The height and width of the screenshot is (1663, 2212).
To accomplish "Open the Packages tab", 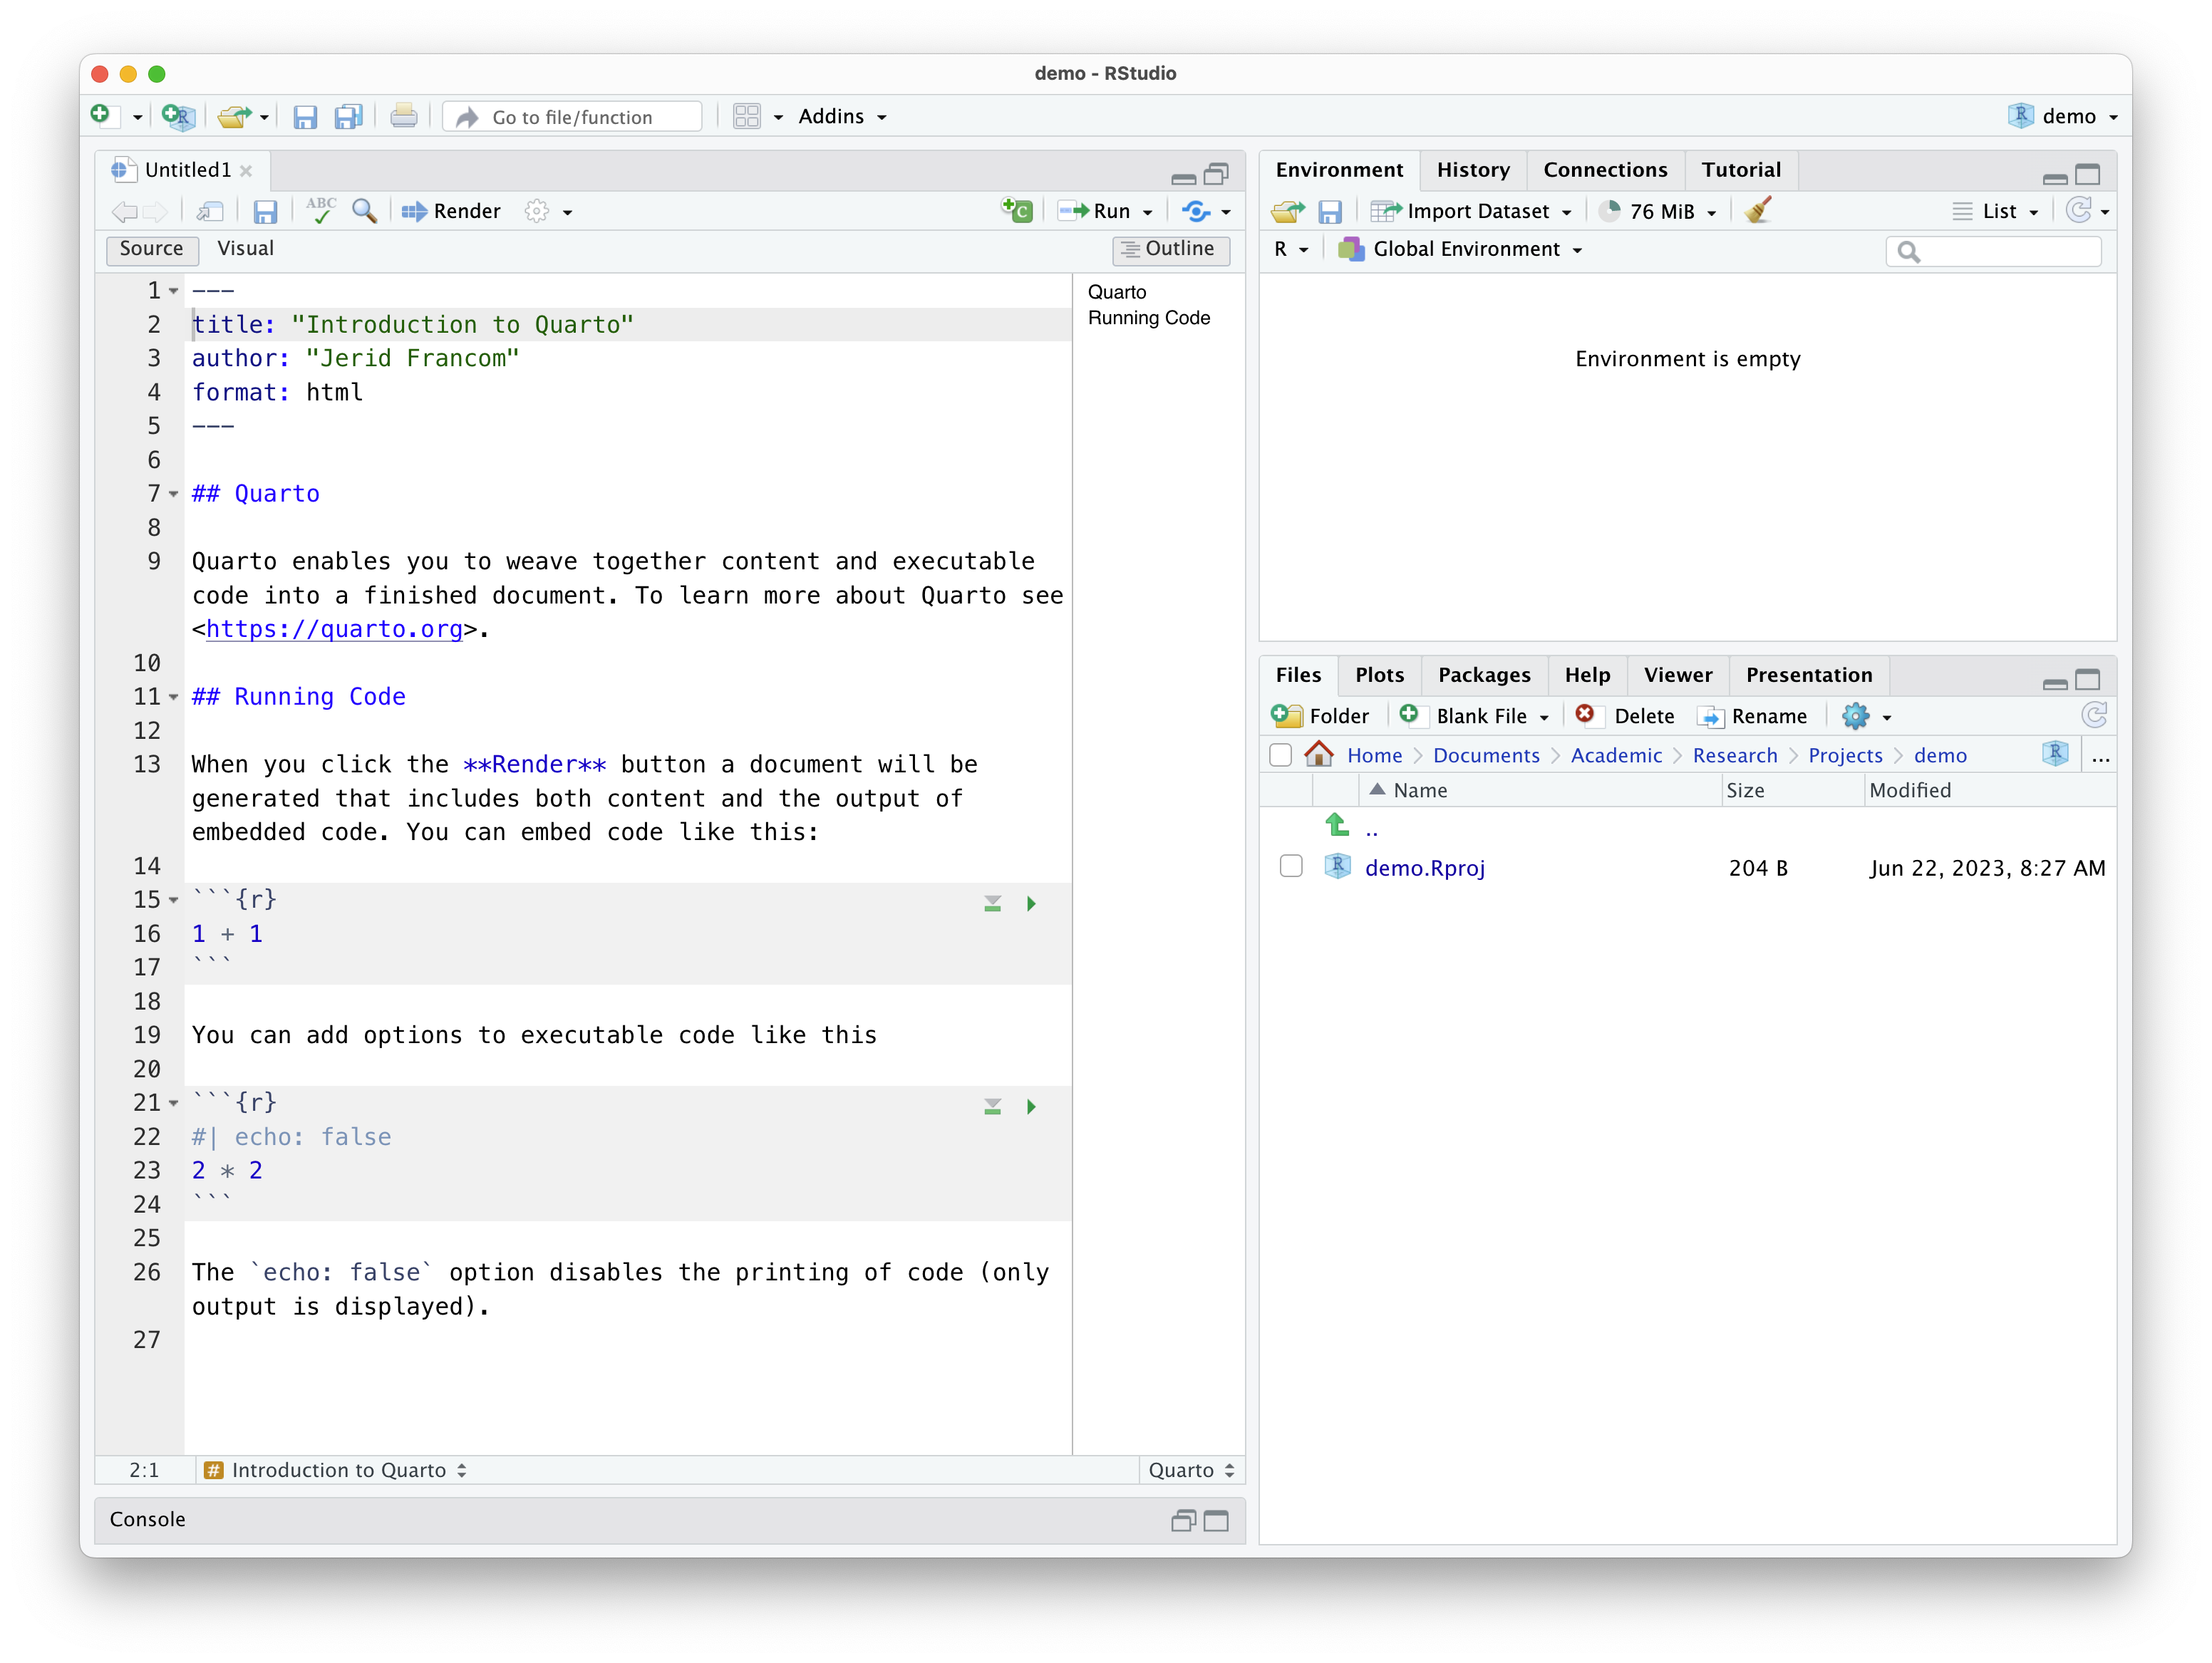I will [x=1484, y=675].
